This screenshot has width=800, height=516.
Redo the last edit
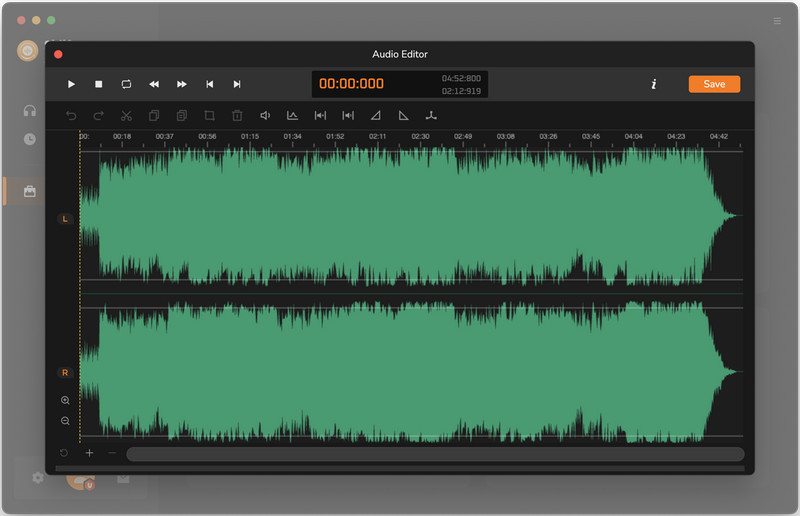pos(98,116)
